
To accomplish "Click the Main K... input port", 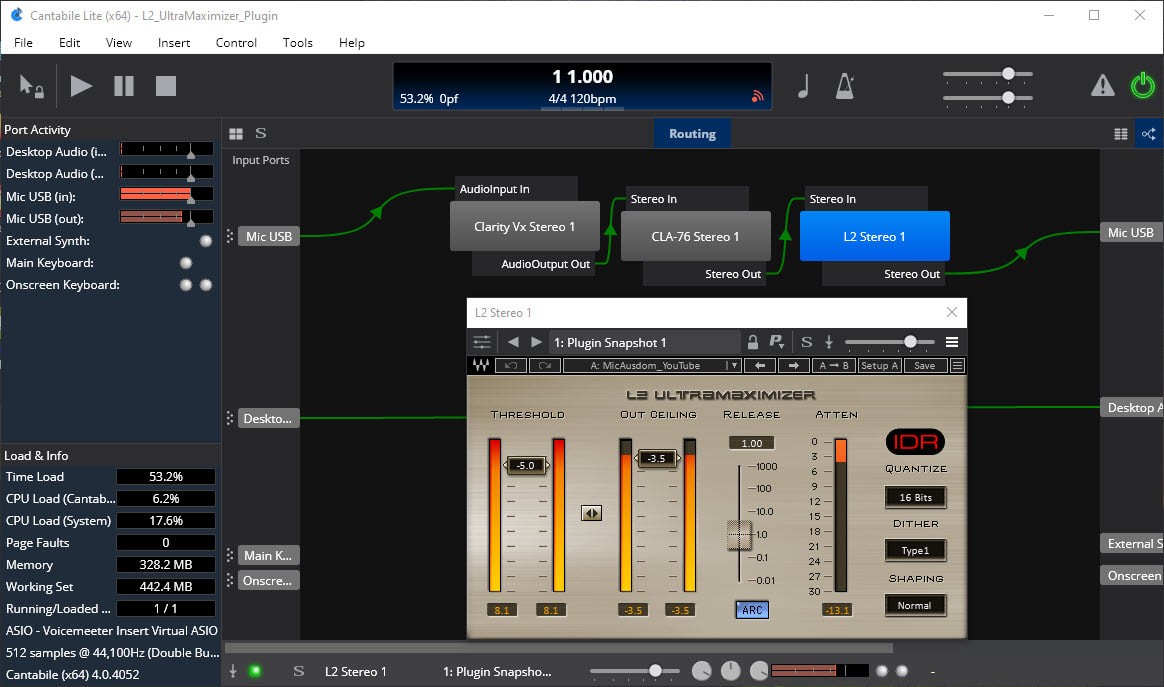I will [268, 556].
